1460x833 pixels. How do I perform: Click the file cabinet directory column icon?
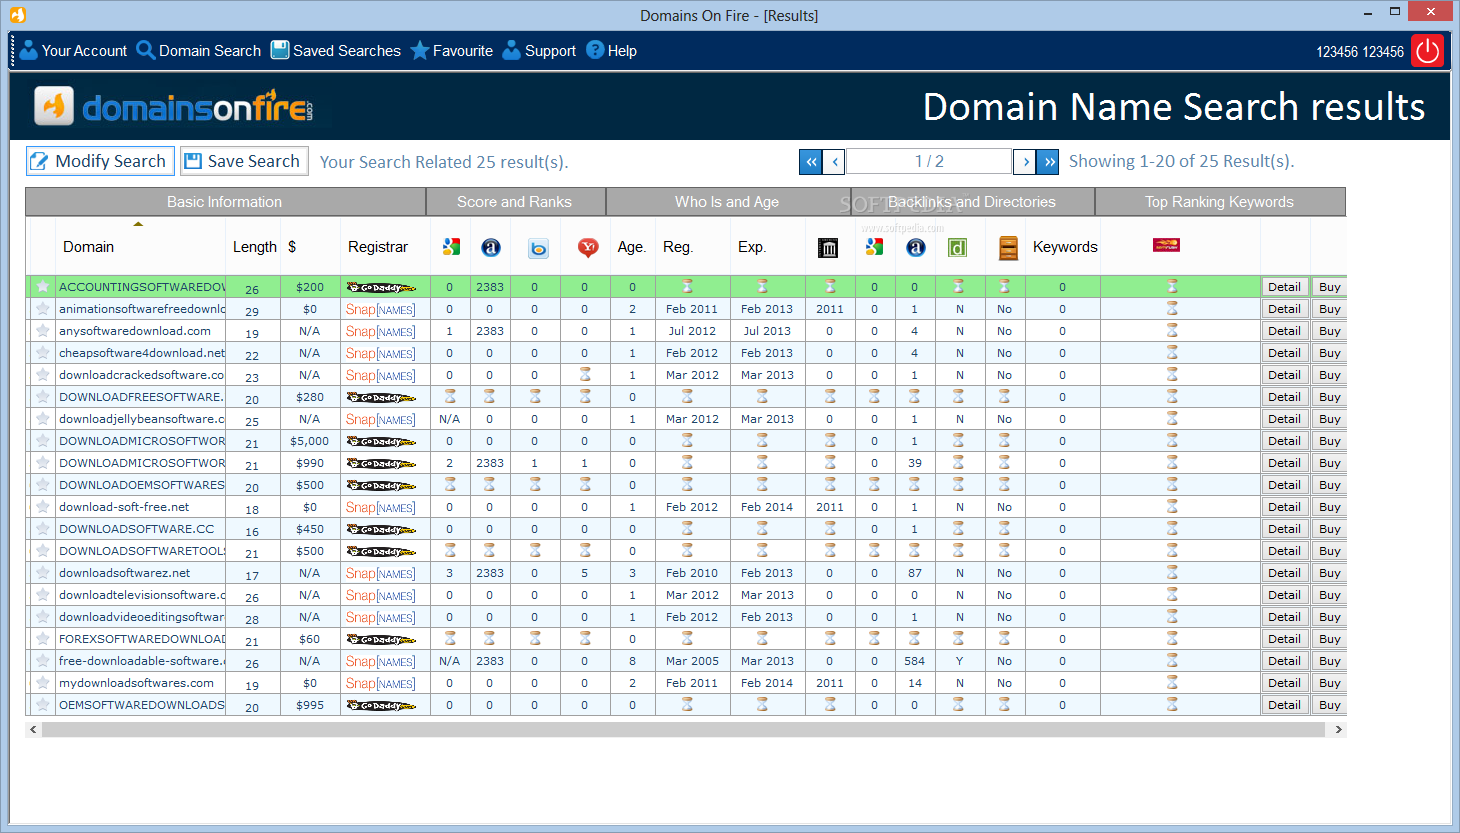1008,248
